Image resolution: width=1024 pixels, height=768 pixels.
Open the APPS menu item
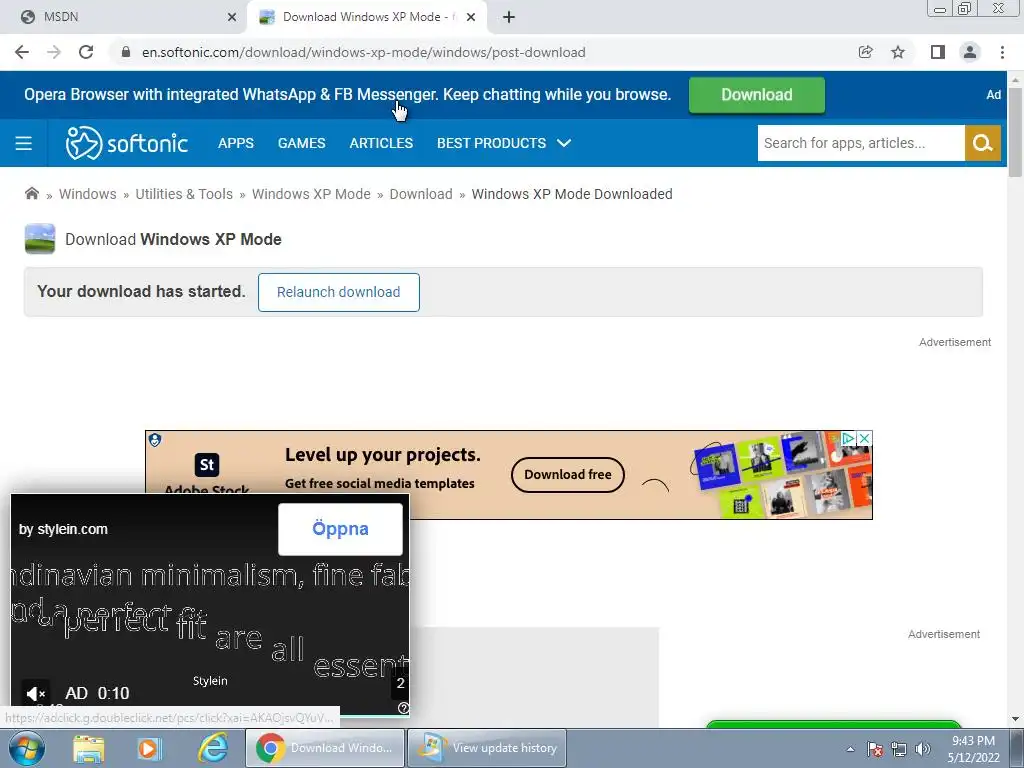point(236,143)
